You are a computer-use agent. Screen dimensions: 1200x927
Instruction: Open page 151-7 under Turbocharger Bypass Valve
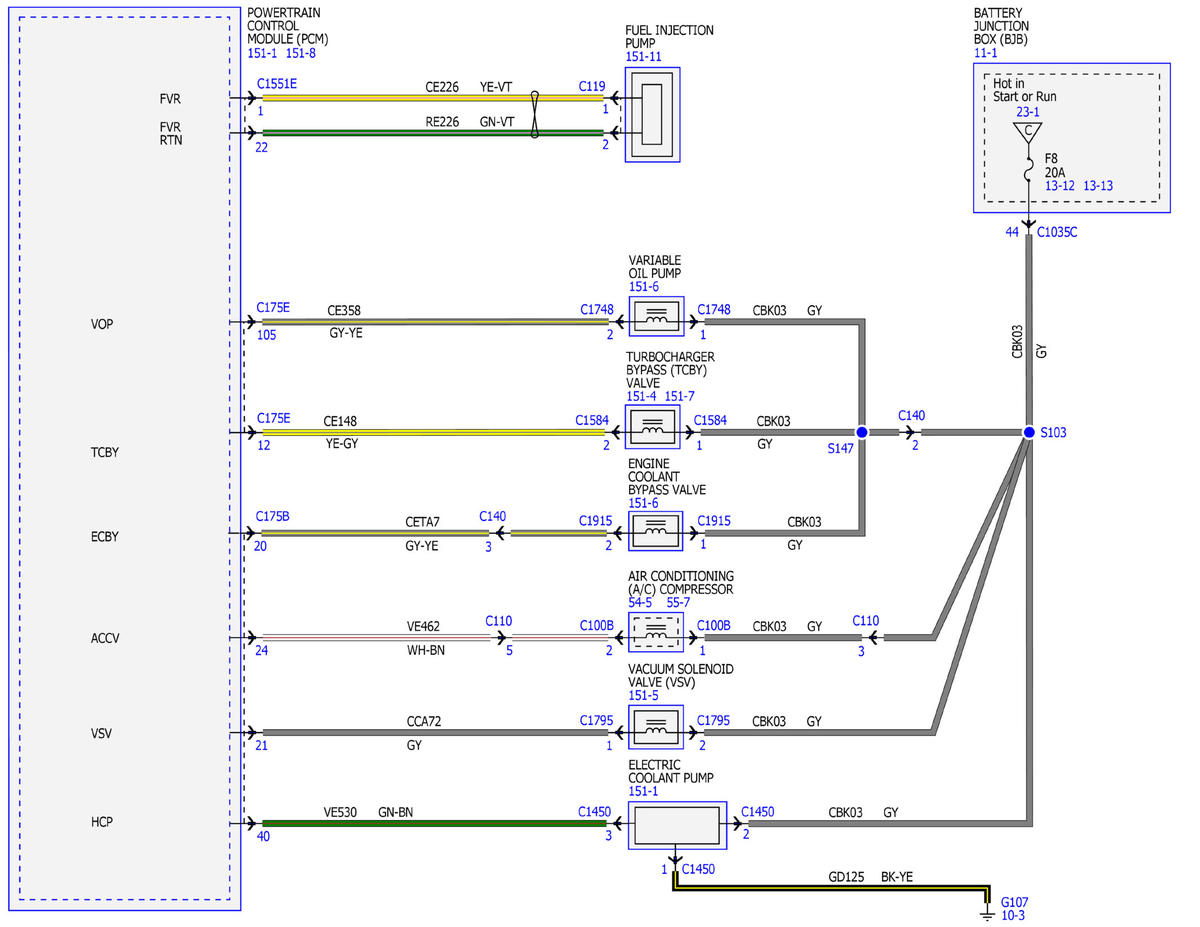(680, 396)
